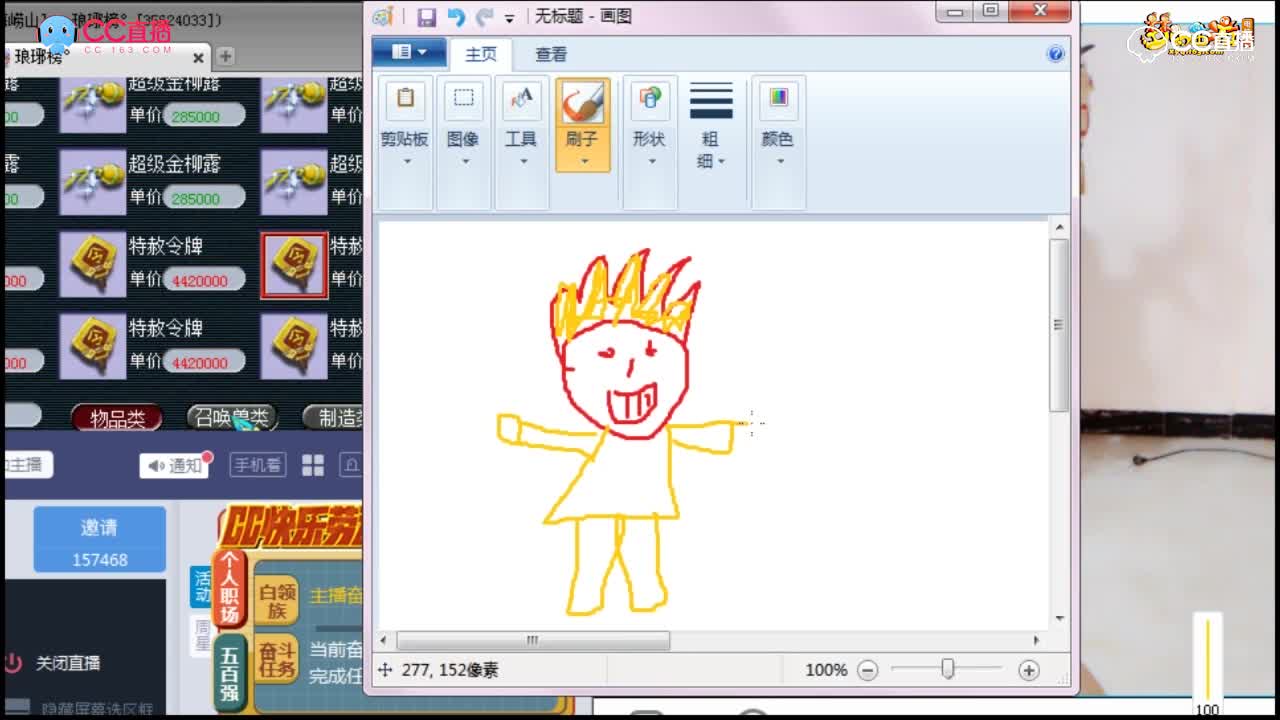Select the 召唤兽类 category tab
The height and width of the screenshot is (720, 1280).
[x=232, y=419]
